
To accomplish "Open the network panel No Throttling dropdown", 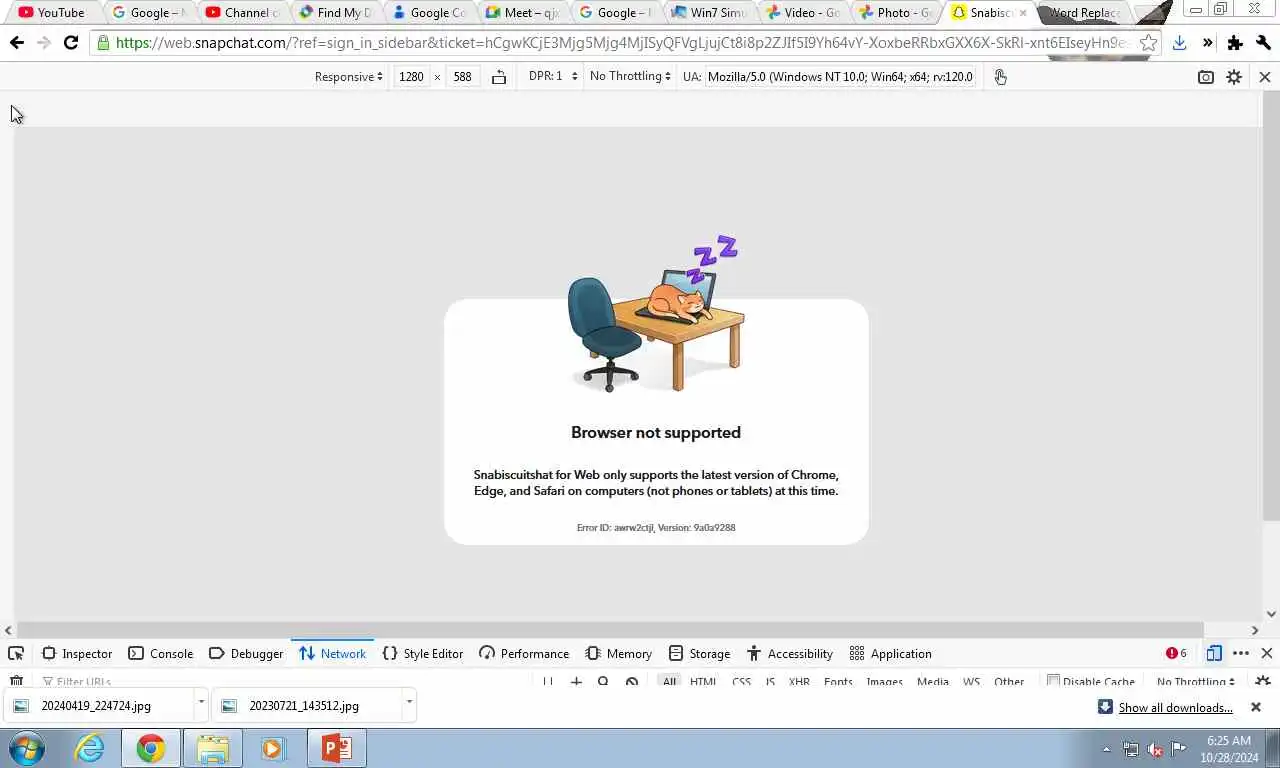I will 1195,681.
